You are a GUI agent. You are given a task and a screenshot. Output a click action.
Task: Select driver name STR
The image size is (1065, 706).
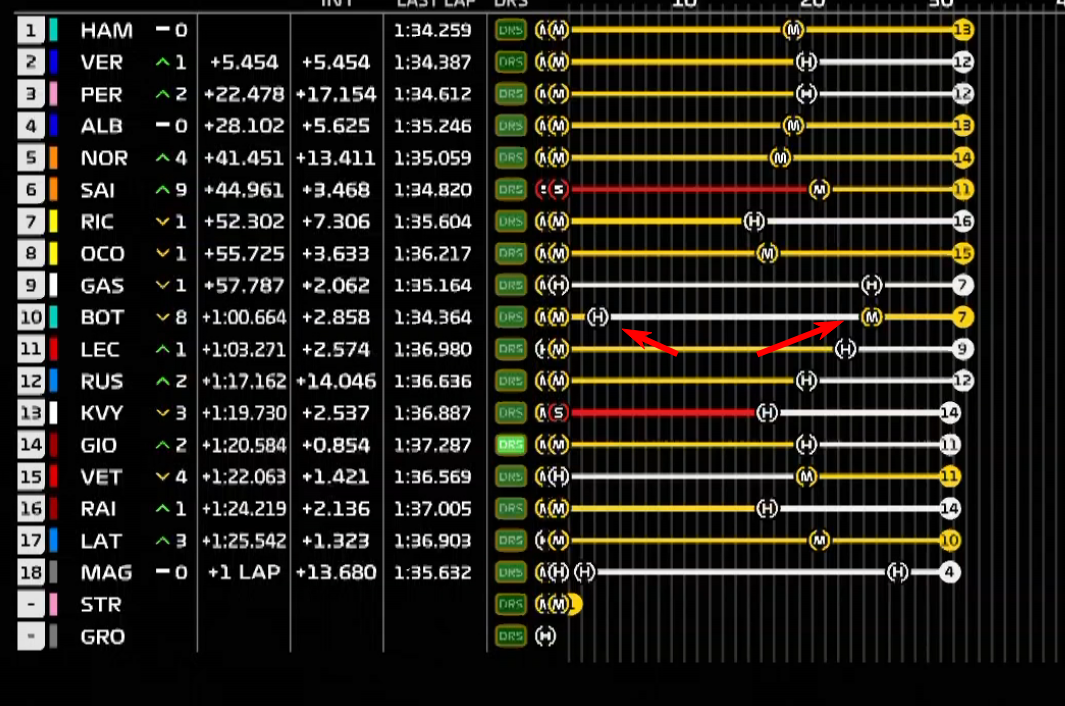[101, 604]
